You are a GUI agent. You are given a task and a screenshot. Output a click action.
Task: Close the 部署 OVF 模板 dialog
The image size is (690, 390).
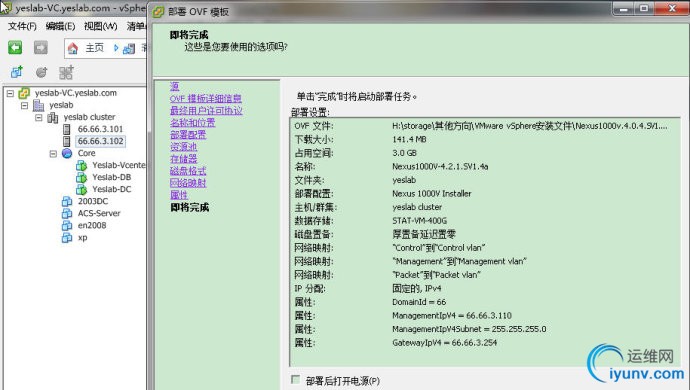click(672, 8)
